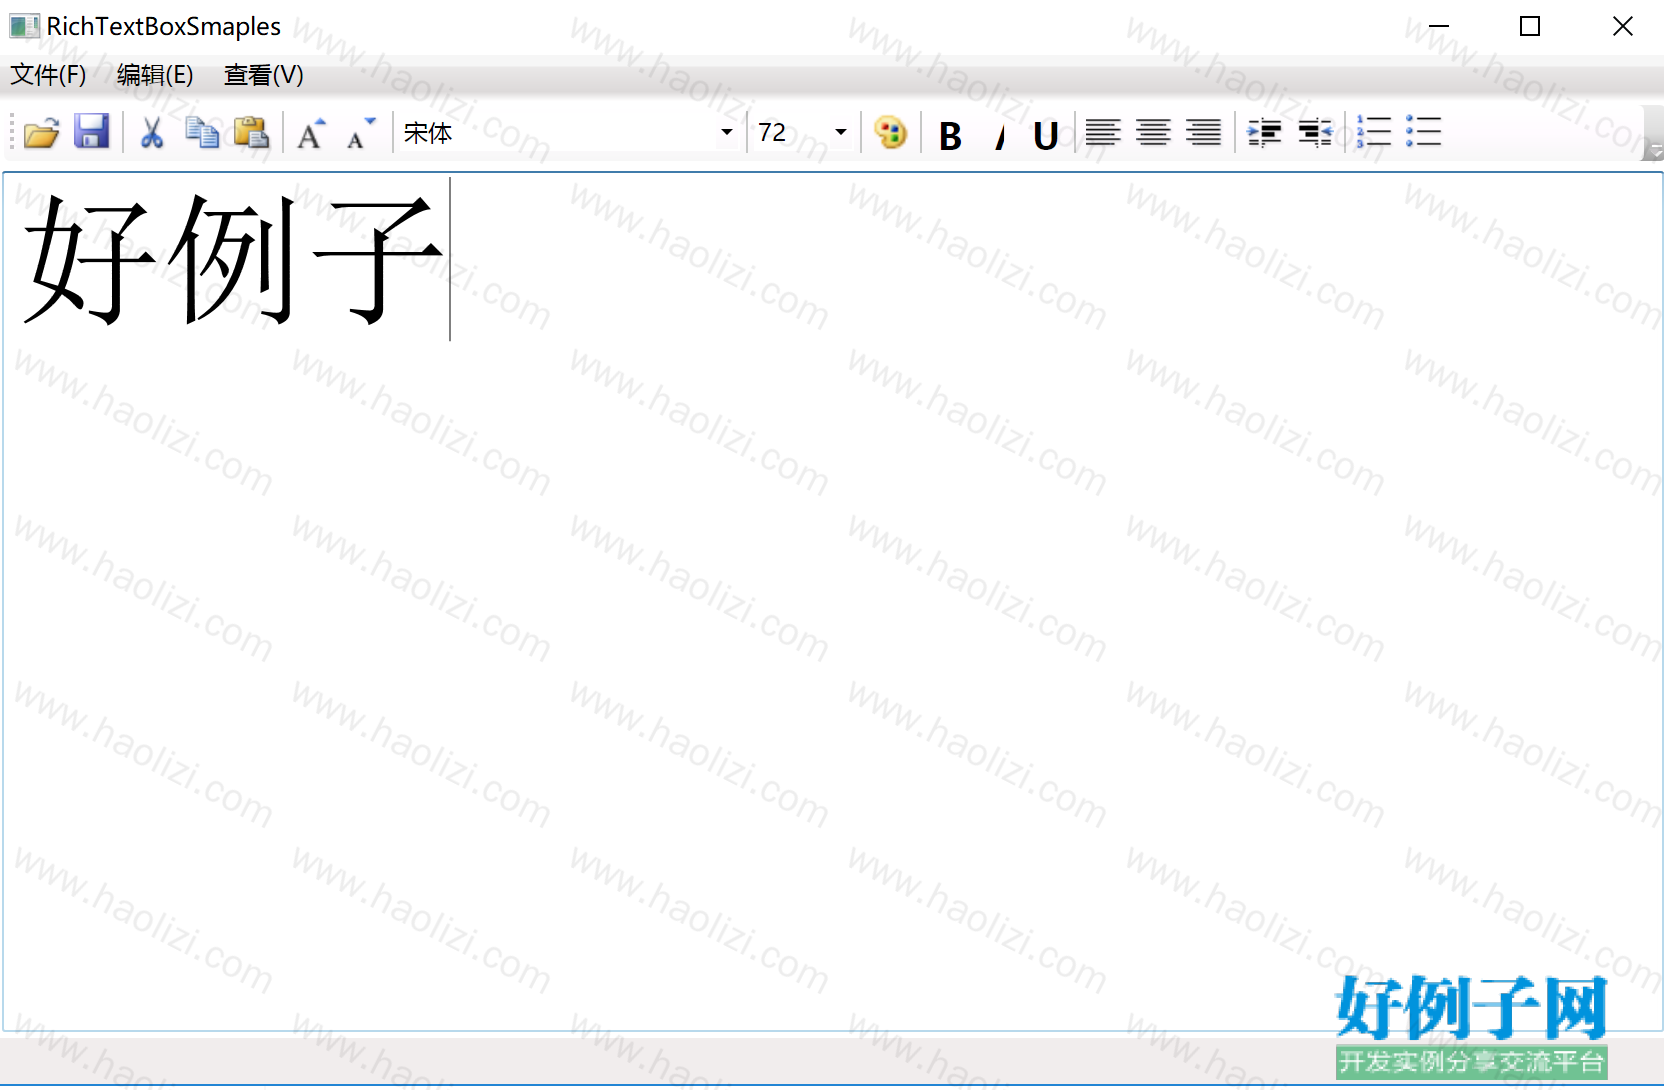Screen dimensions: 1664x1090
Task: Apply numbered list formatting
Action: click(x=1374, y=131)
